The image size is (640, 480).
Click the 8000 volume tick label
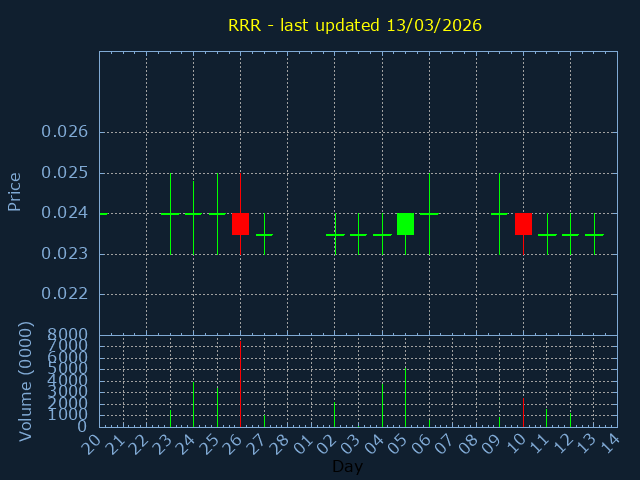tap(66, 335)
